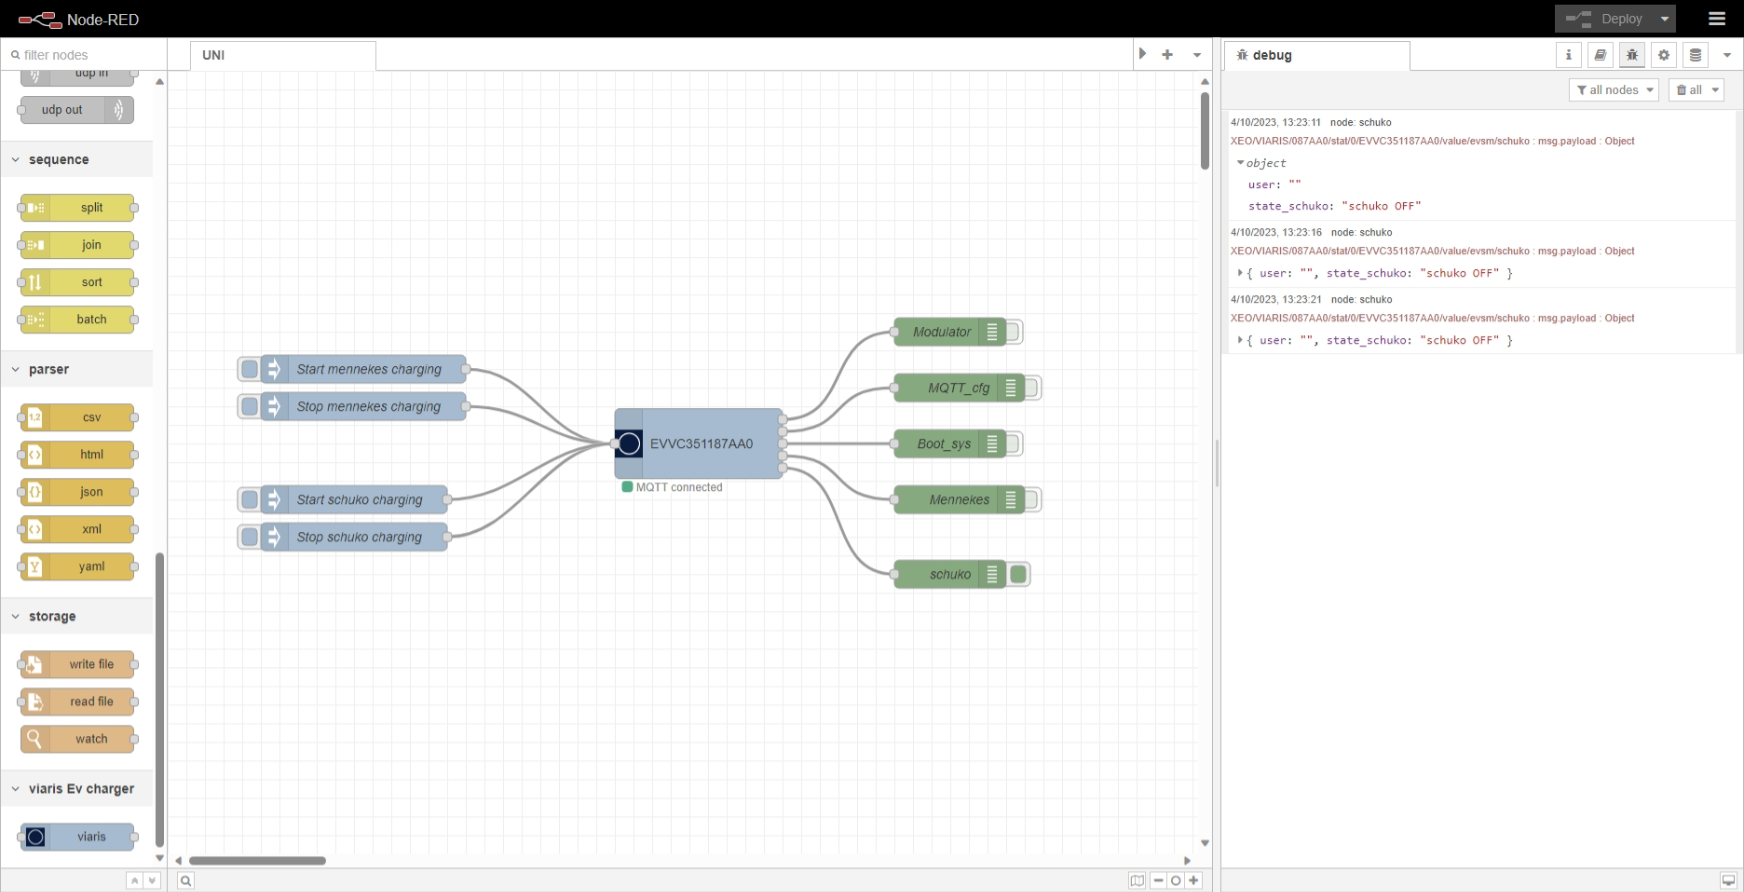Open the configuration nodes gear icon
Viewport: 1744px width, 892px height.
[x=1664, y=55]
